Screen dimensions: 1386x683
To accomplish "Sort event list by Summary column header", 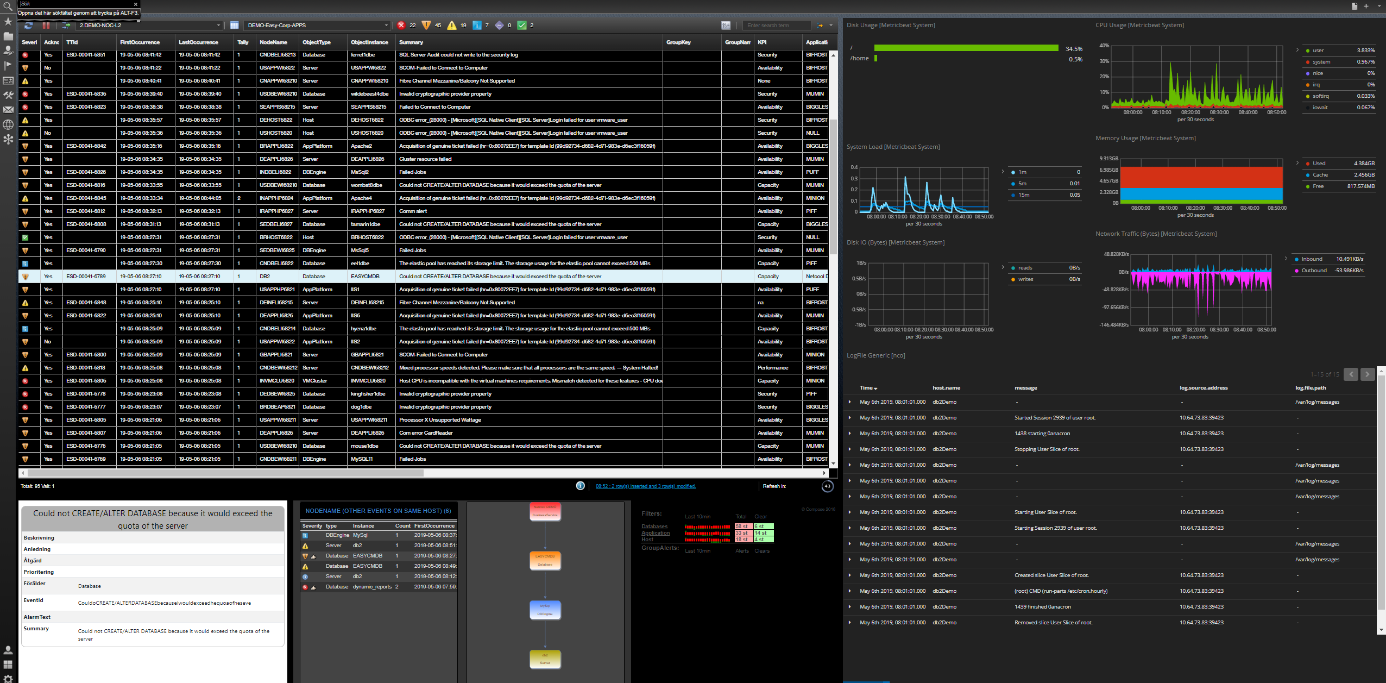I will click(412, 42).
